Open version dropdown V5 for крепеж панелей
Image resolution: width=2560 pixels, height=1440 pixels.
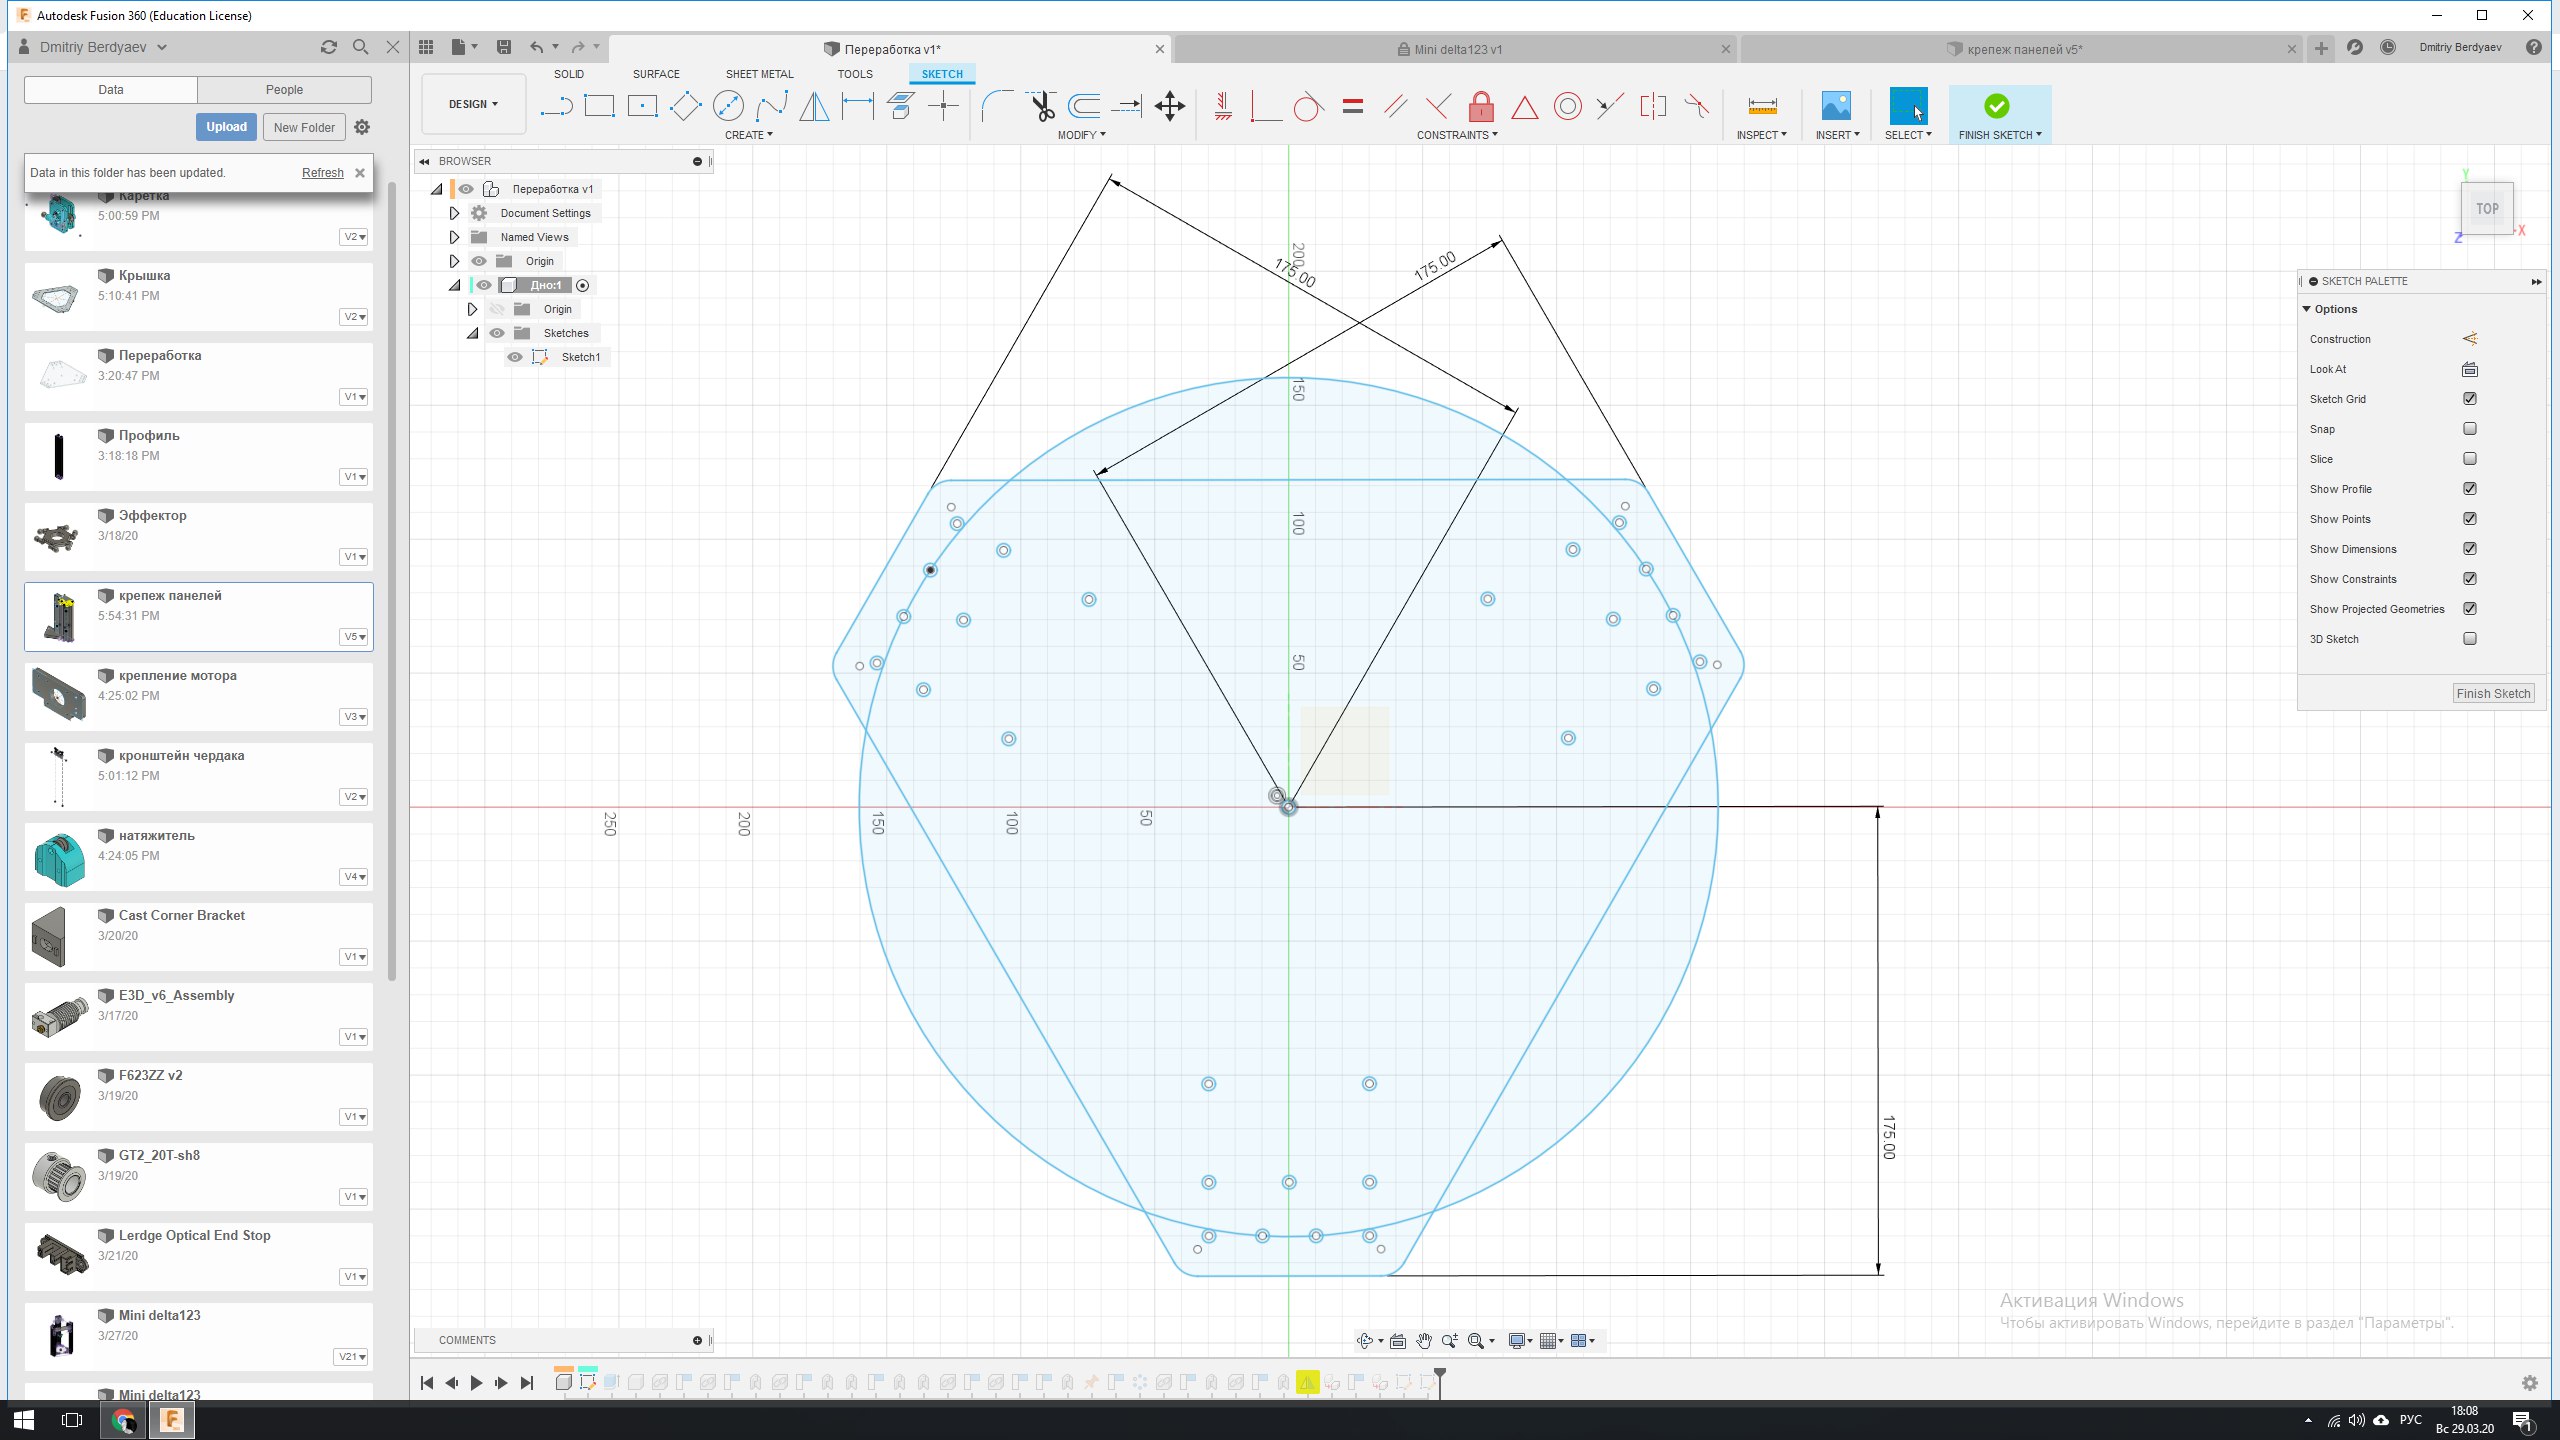point(354,637)
